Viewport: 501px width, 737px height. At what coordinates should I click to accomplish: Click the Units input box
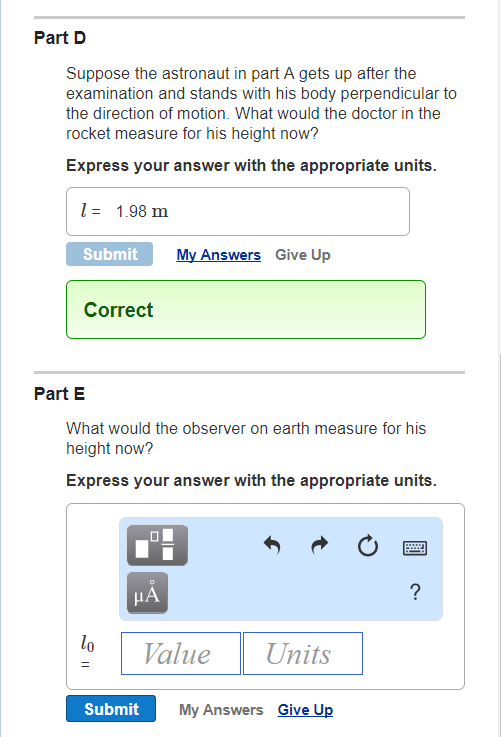point(303,653)
